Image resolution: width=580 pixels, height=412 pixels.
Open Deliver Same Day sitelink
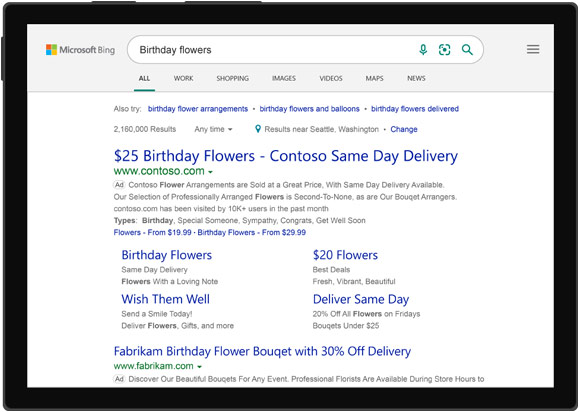tap(361, 299)
